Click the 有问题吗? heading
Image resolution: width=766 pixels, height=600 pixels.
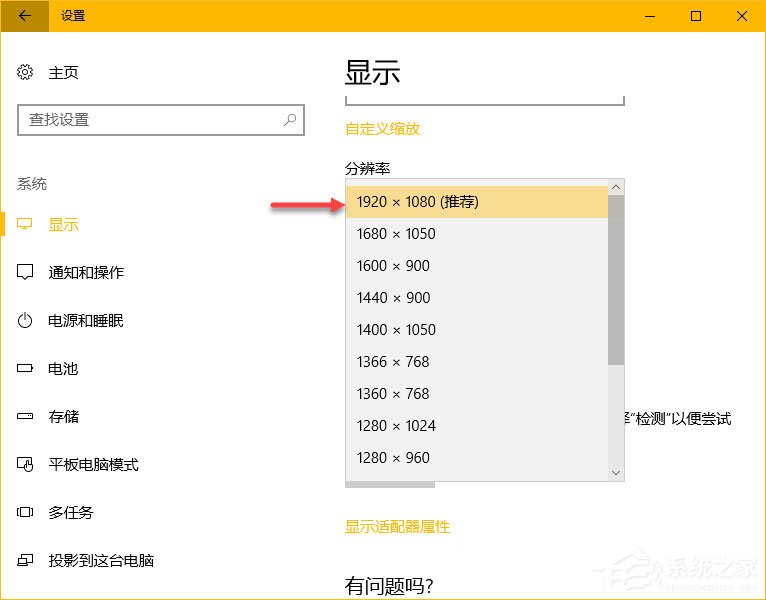point(389,585)
